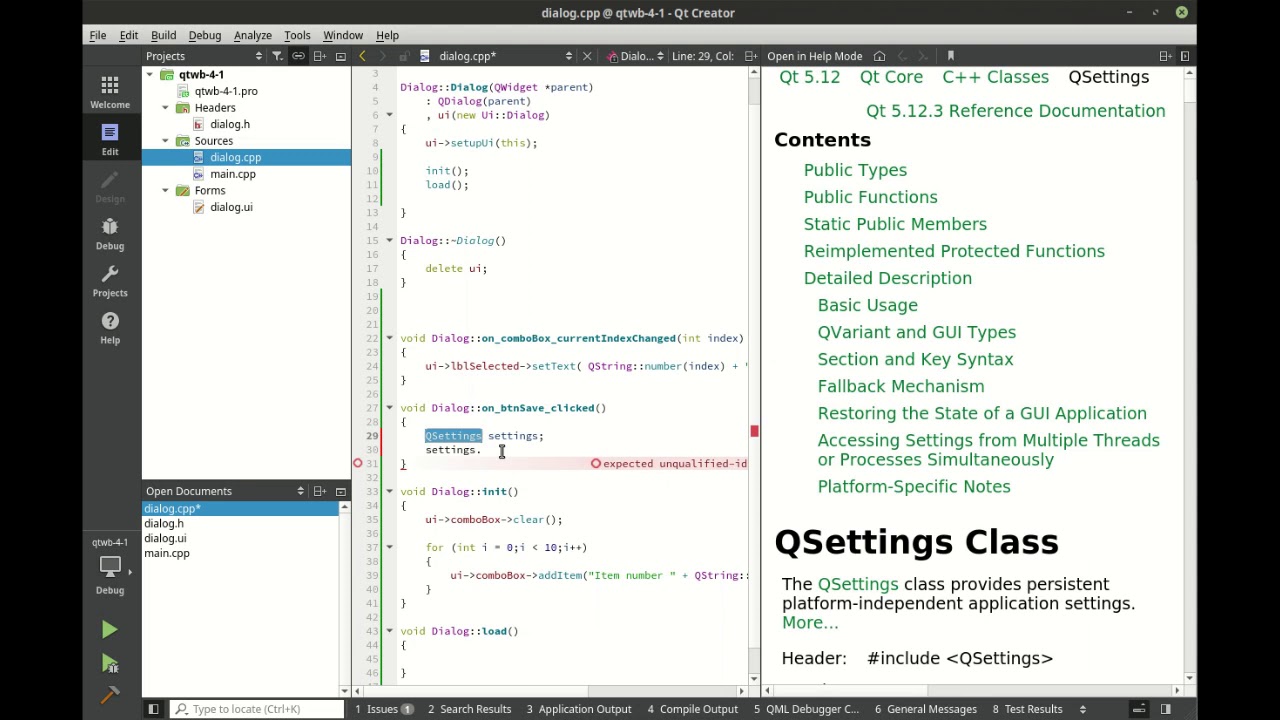The height and width of the screenshot is (720, 1280).
Task: Open the Projects mode icon
Action: pyautogui.click(x=110, y=280)
